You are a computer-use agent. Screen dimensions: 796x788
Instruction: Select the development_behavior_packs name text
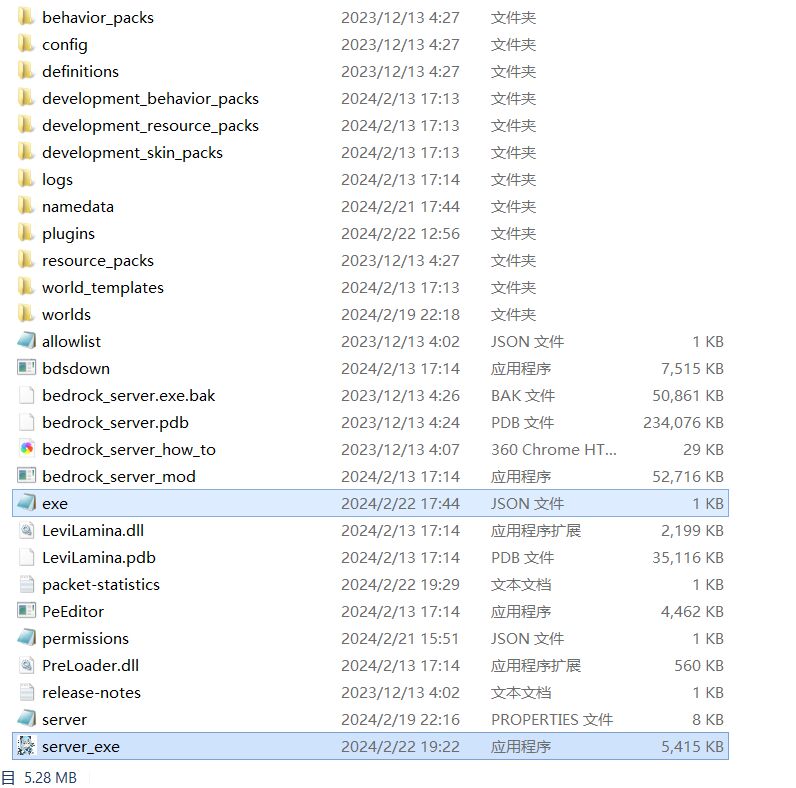[150, 98]
